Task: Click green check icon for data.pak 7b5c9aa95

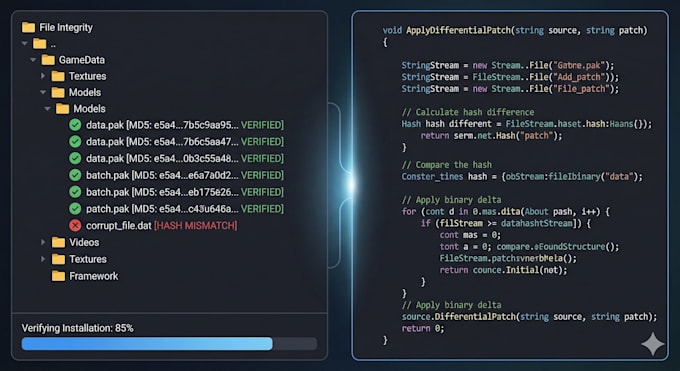Action: tap(75, 125)
